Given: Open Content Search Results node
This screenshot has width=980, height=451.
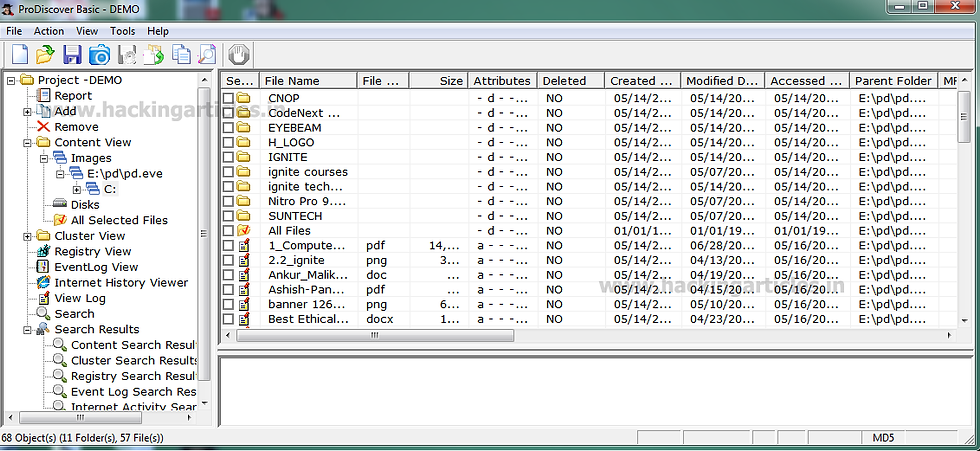Looking at the screenshot, I should [x=134, y=345].
